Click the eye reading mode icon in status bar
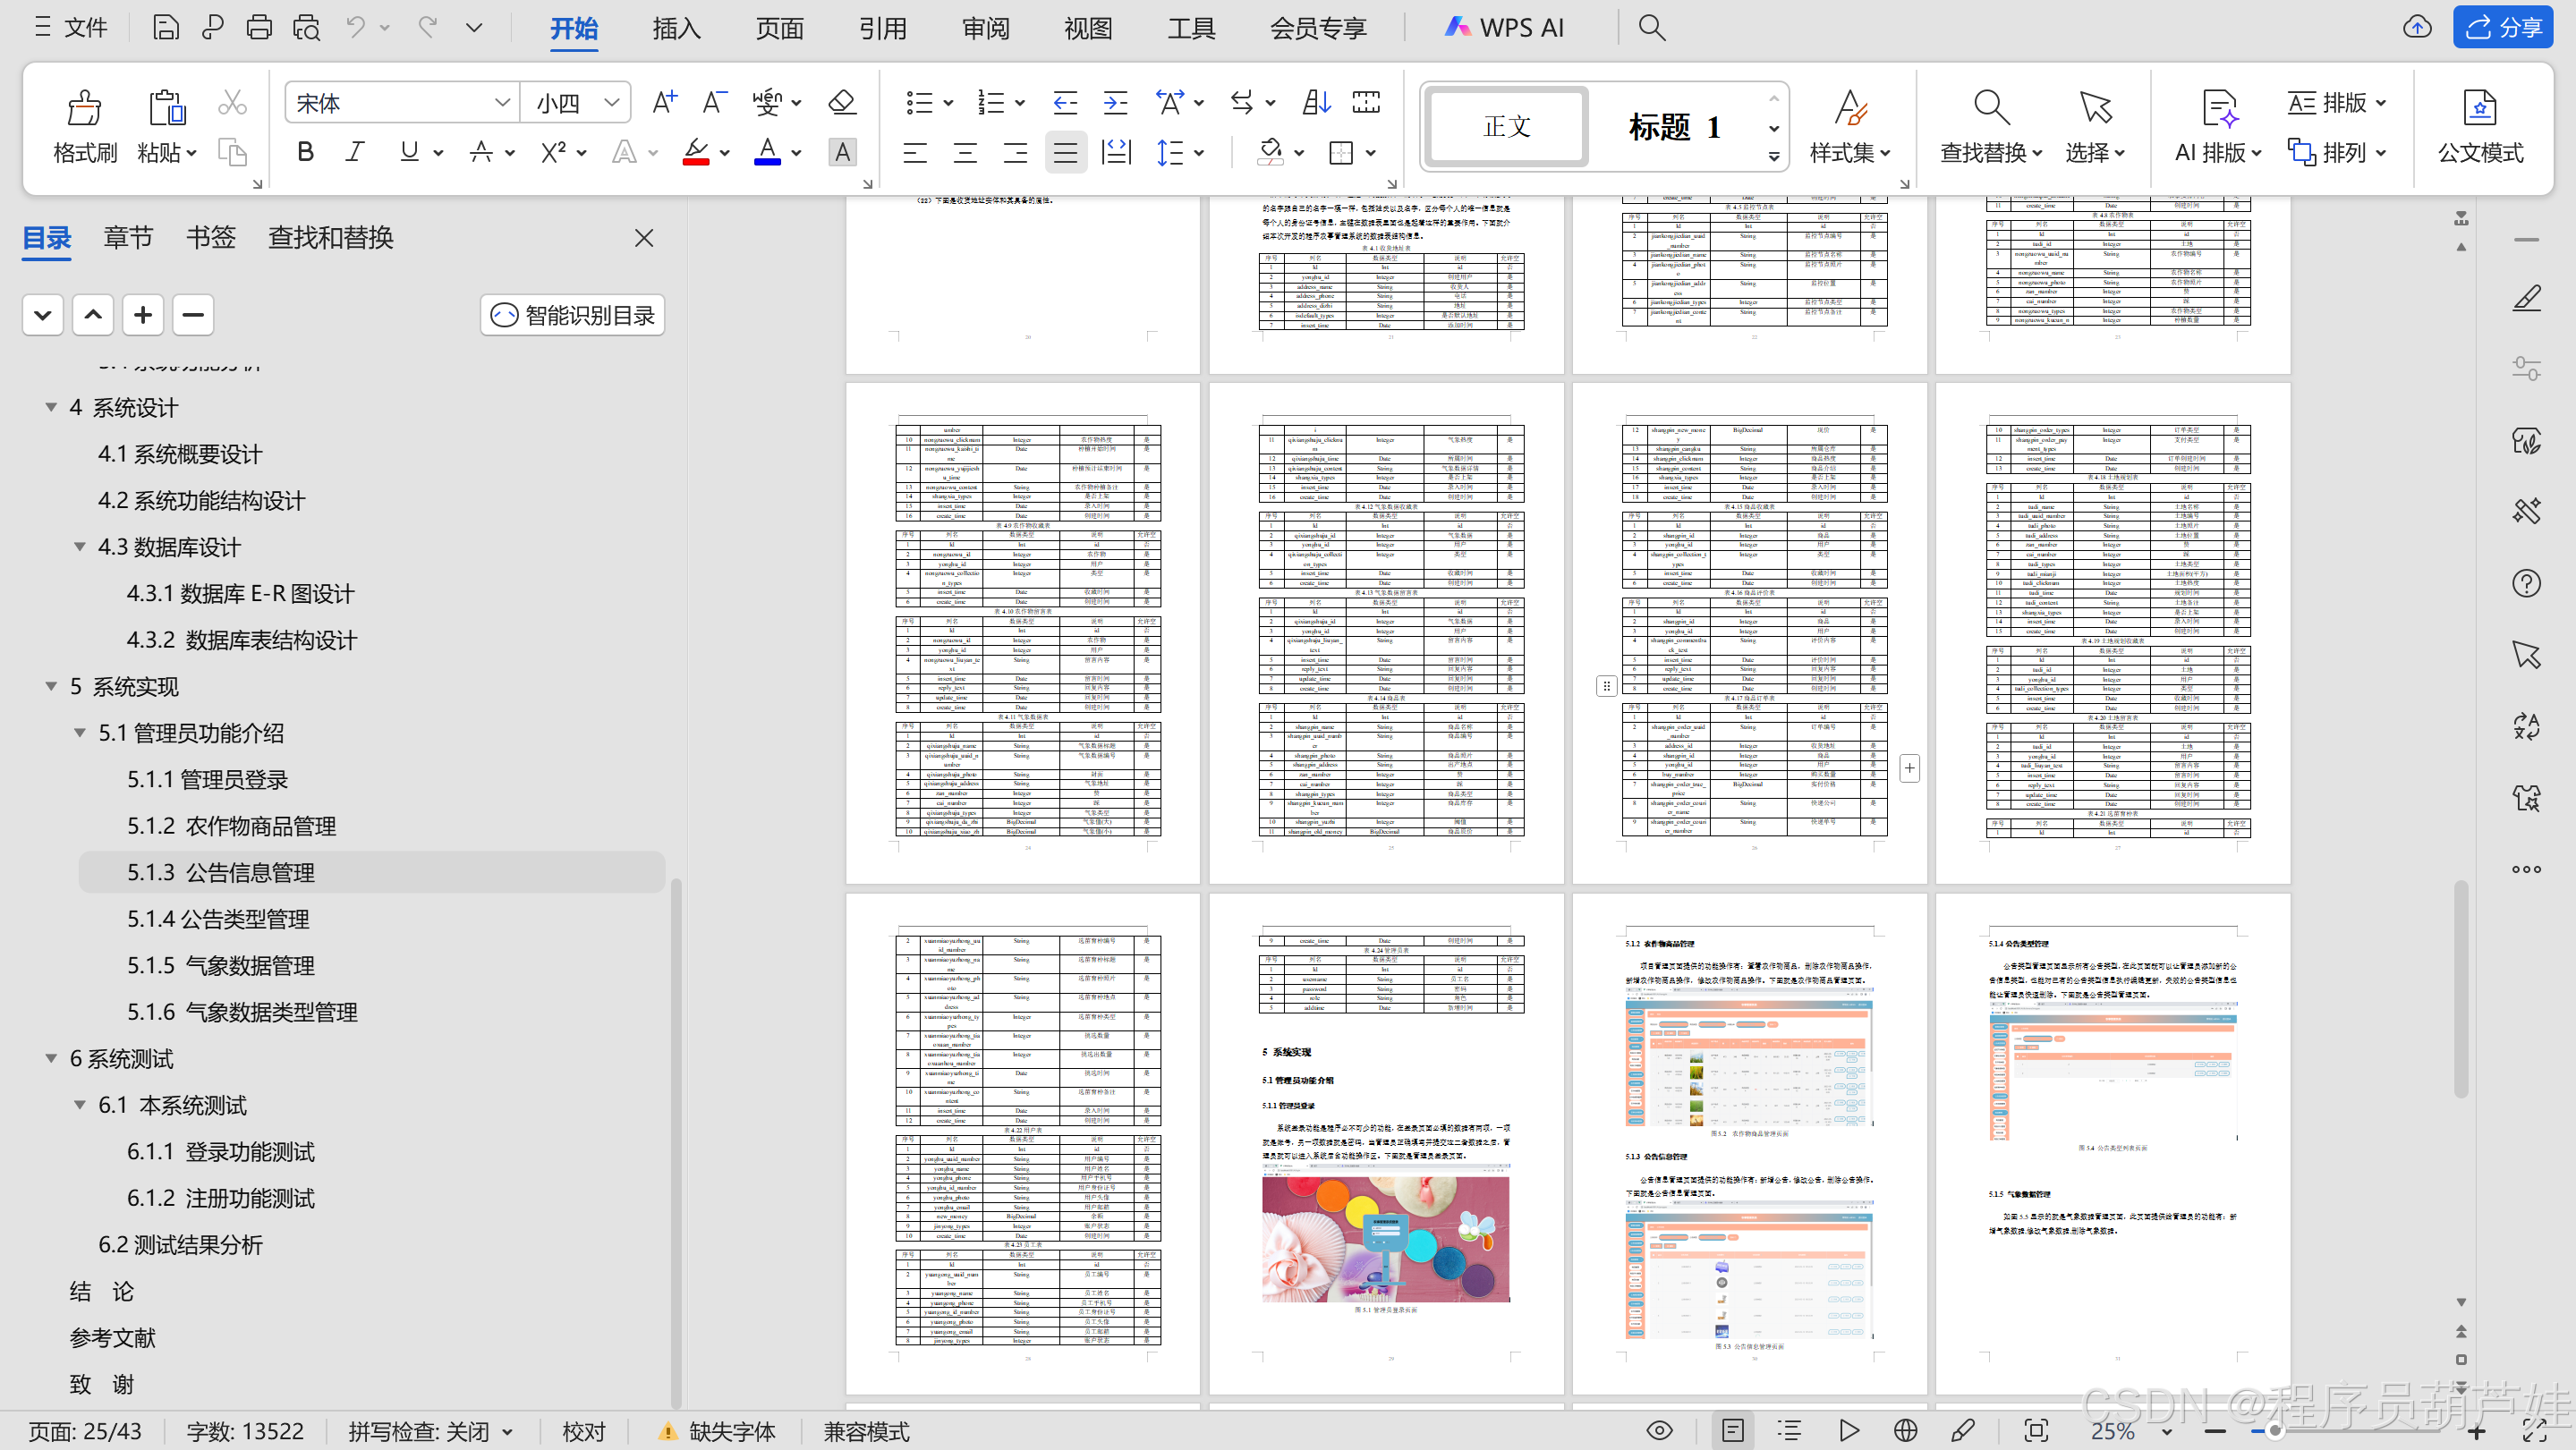 (1659, 1431)
